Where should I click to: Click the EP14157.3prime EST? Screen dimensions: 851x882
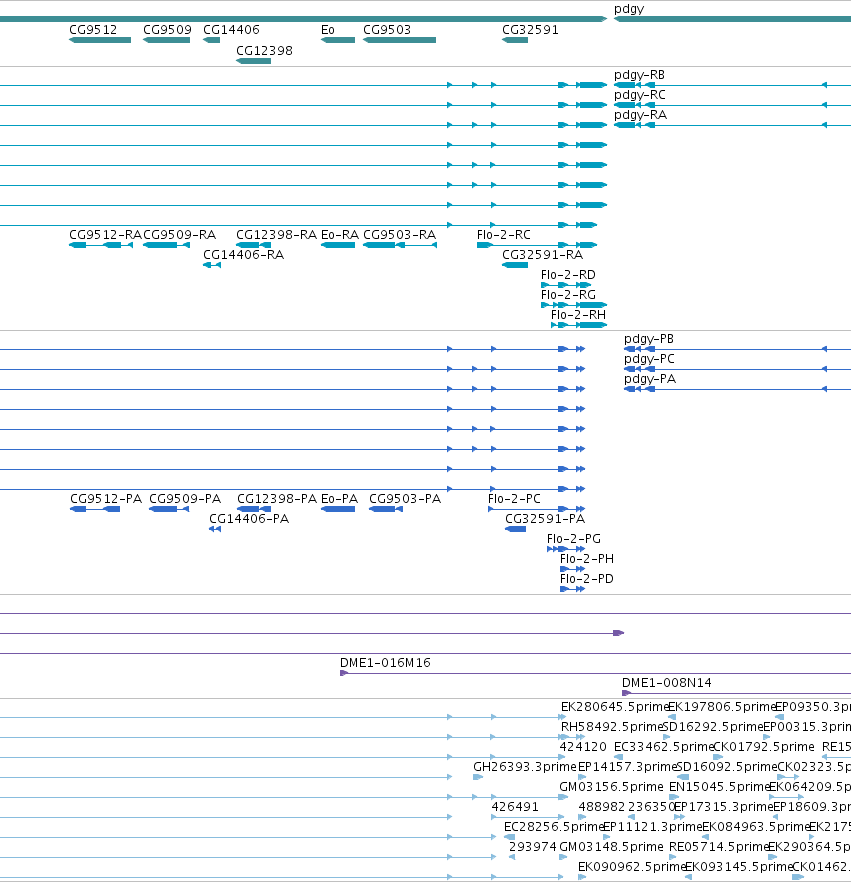point(582,777)
